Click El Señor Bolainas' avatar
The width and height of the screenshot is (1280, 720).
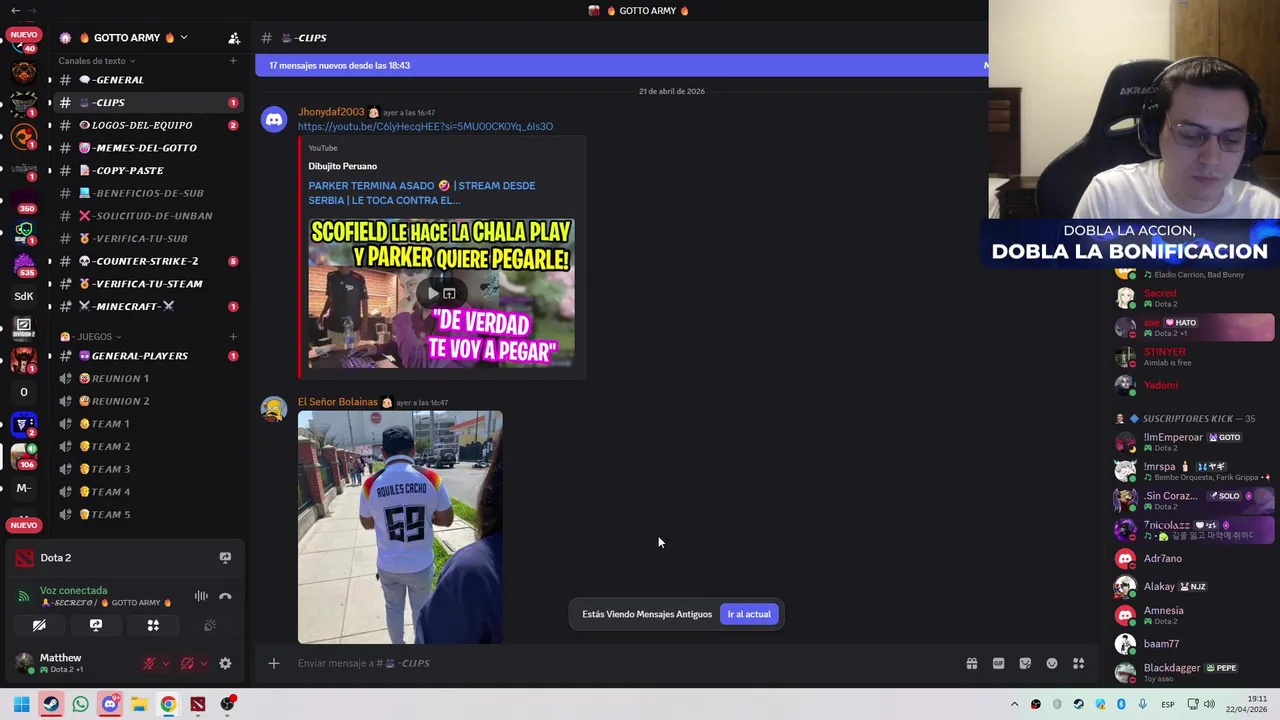(x=273, y=409)
